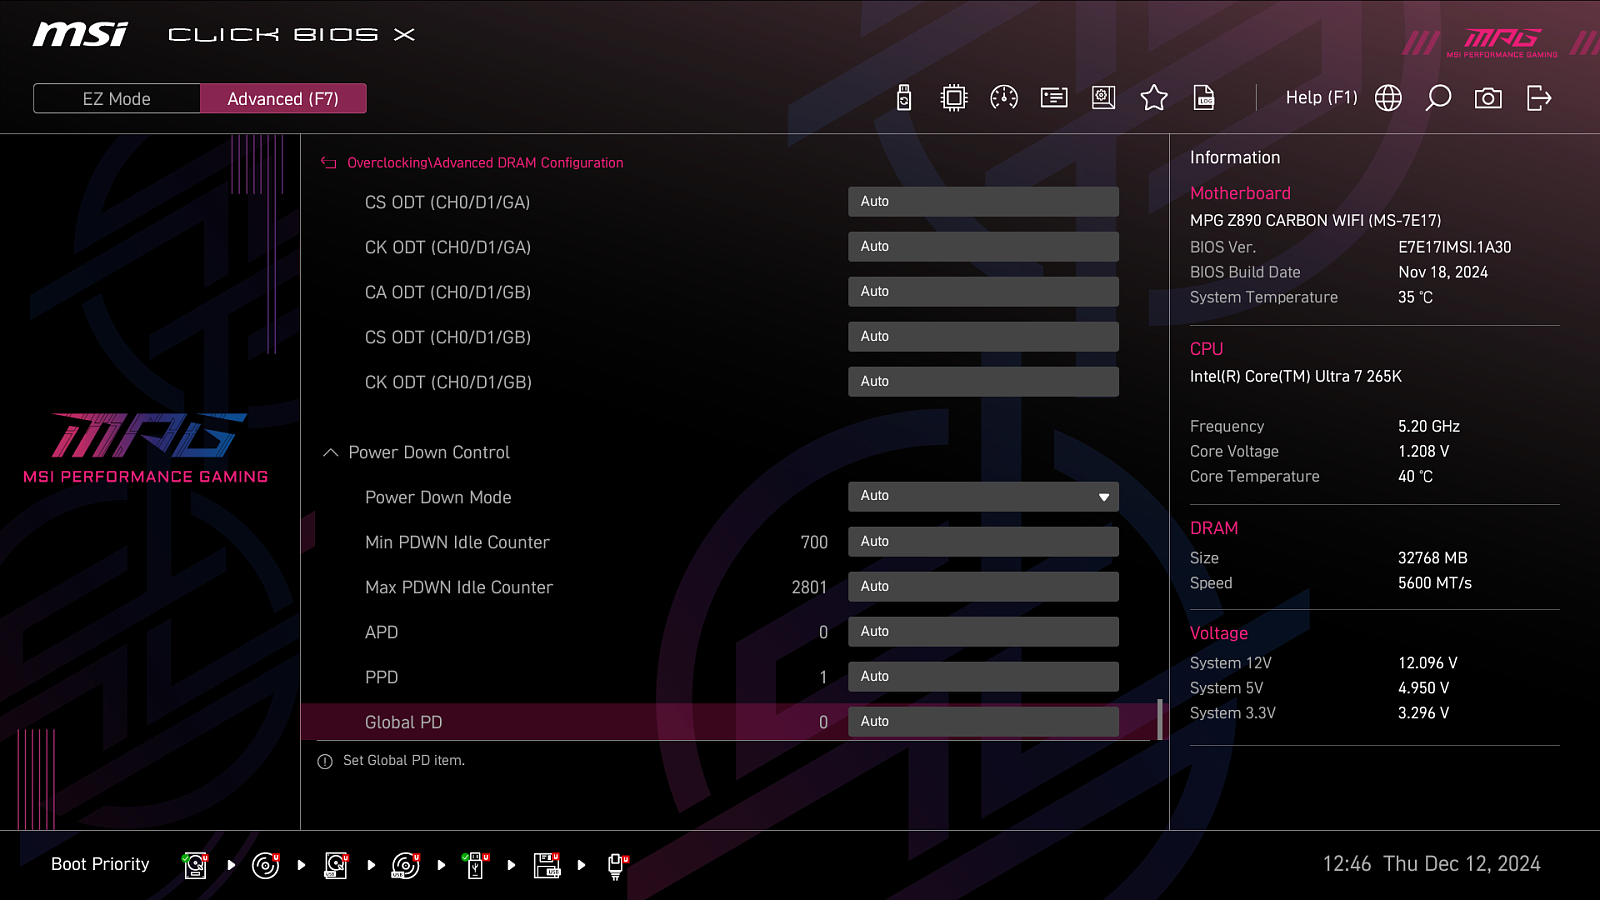Click the Max PDWN current value 2801
Image resolution: width=1600 pixels, height=900 pixels.
pyautogui.click(x=809, y=587)
